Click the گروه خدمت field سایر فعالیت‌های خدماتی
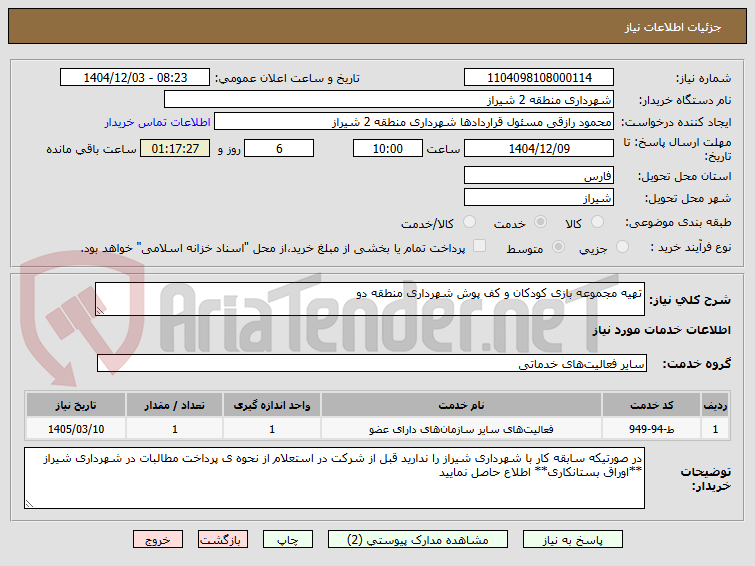The height and width of the screenshot is (566, 755). click(x=372, y=363)
